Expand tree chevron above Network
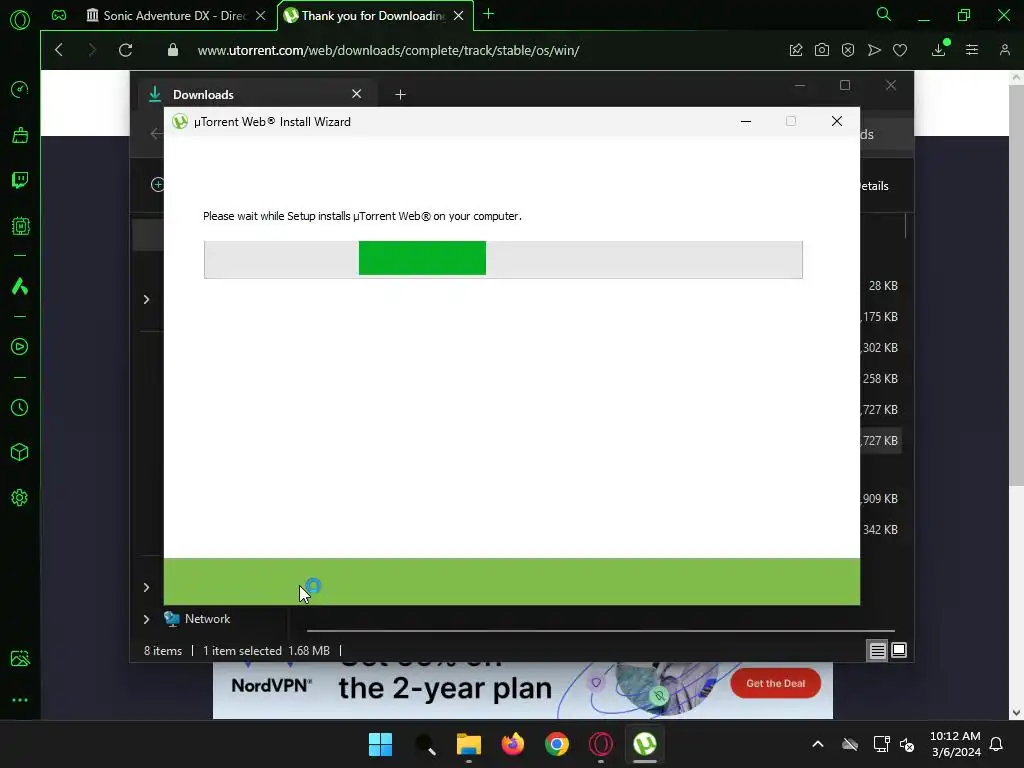Image resolution: width=1024 pixels, height=768 pixels. pos(146,588)
